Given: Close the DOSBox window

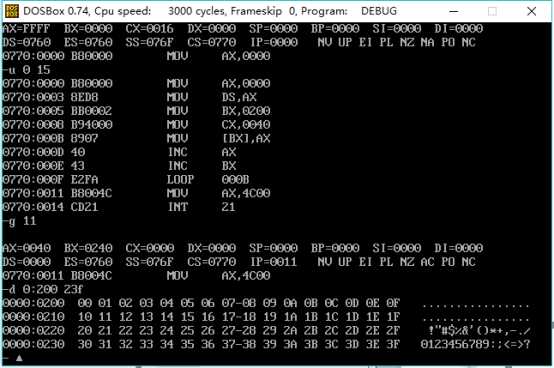Looking at the screenshot, I should click(531, 11).
